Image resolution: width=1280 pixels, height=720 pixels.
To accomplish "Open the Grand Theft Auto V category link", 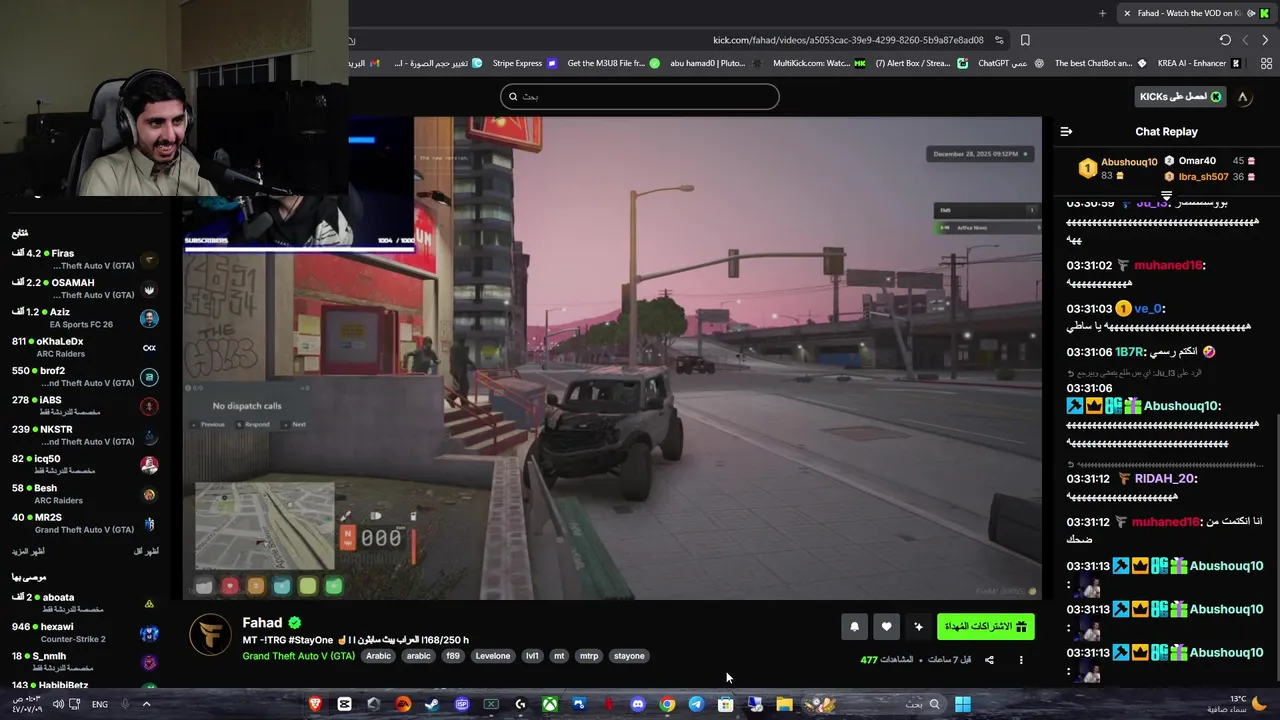I will (x=298, y=656).
